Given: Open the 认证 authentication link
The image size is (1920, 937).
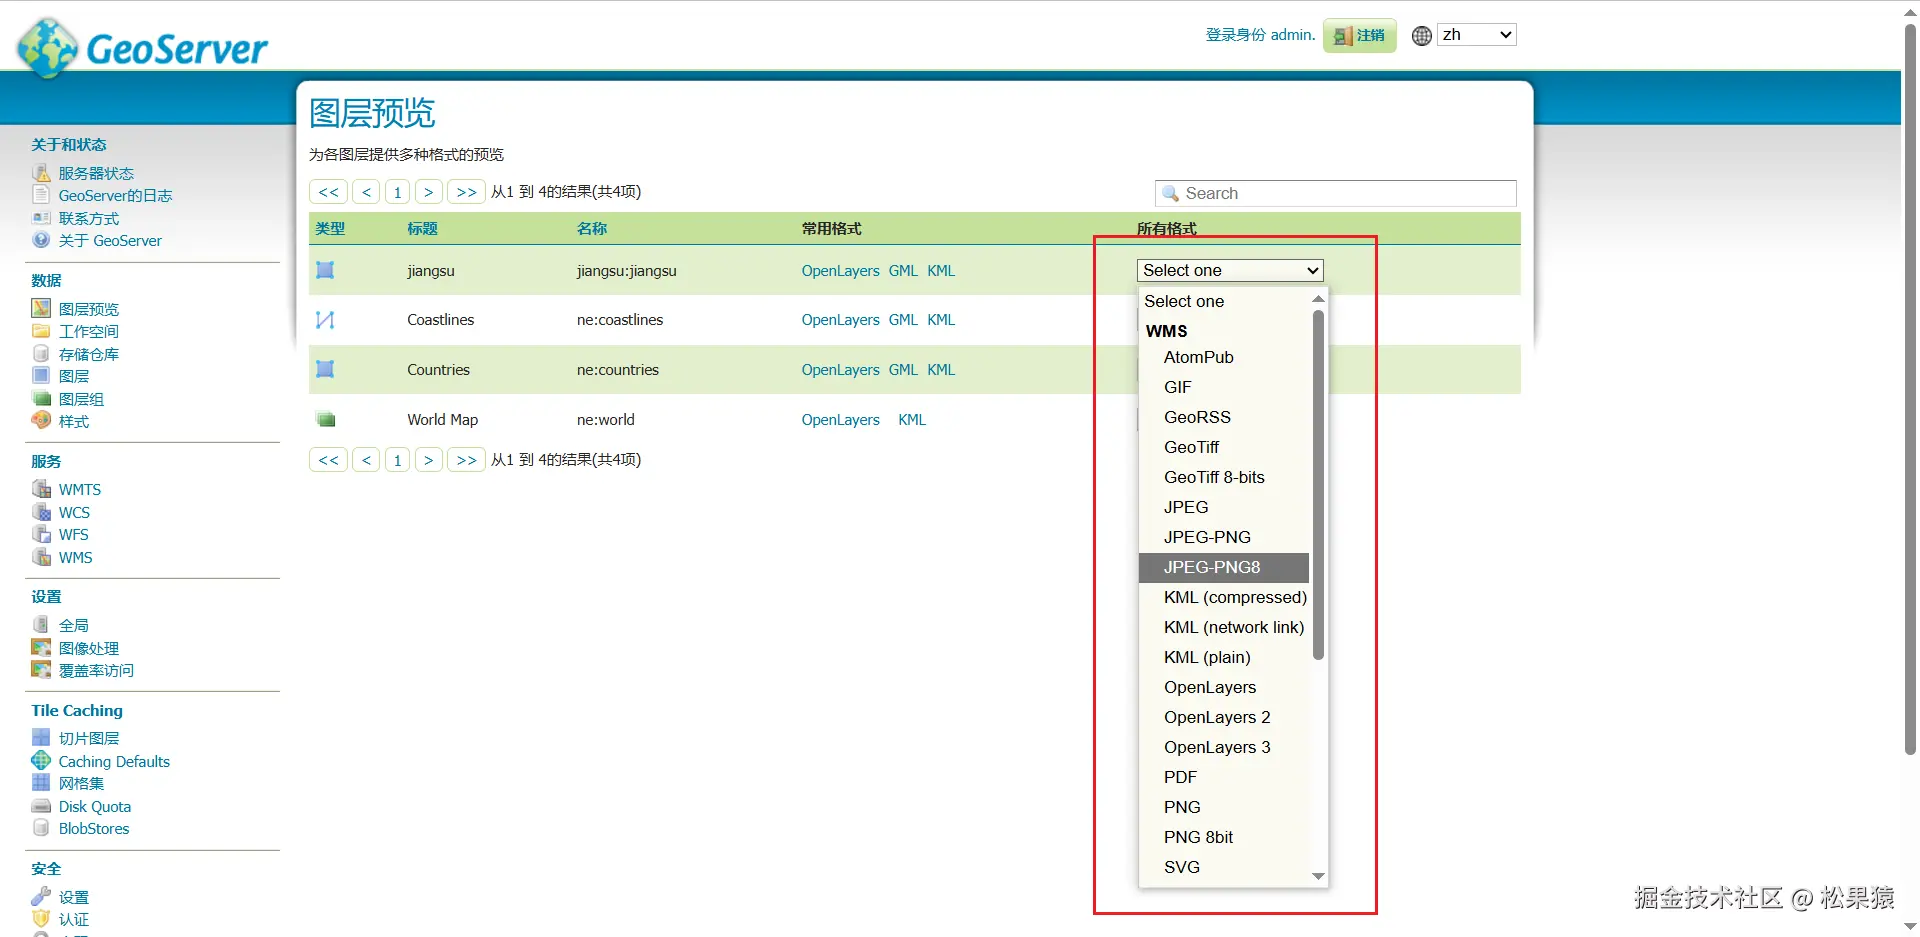Looking at the screenshot, I should pyautogui.click(x=74, y=919).
